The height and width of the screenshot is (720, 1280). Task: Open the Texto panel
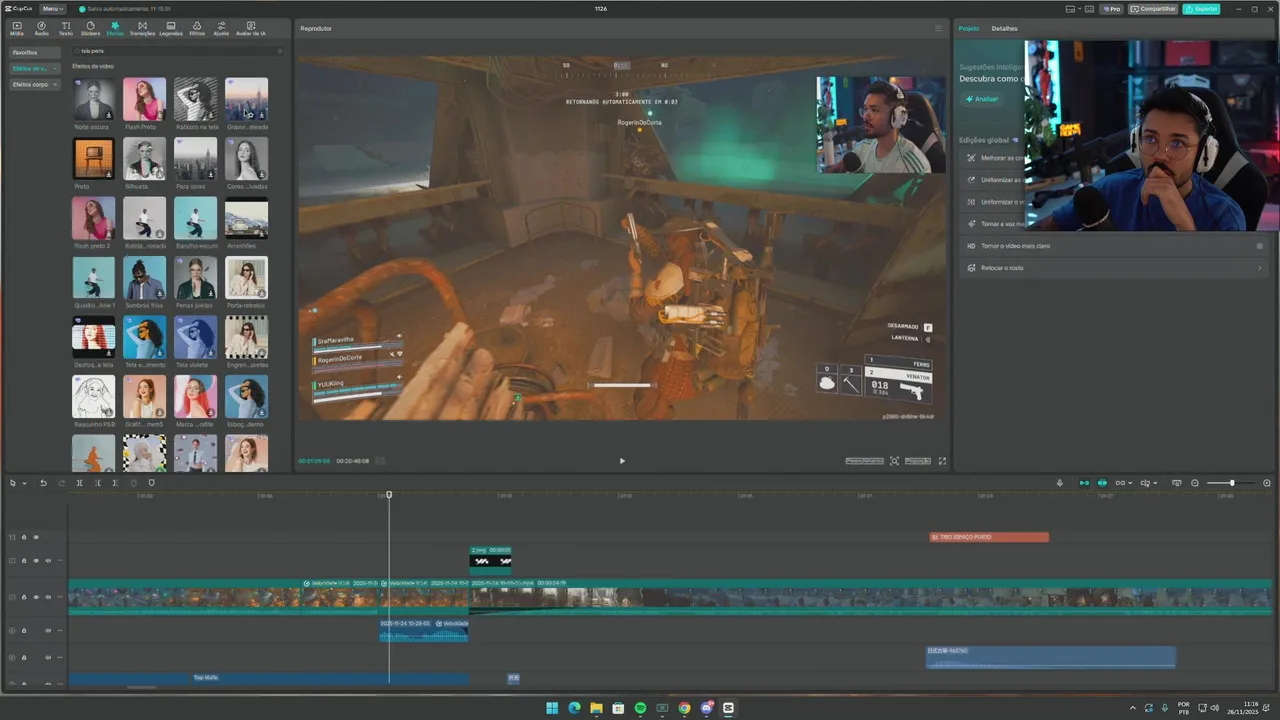[x=66, y=28]
